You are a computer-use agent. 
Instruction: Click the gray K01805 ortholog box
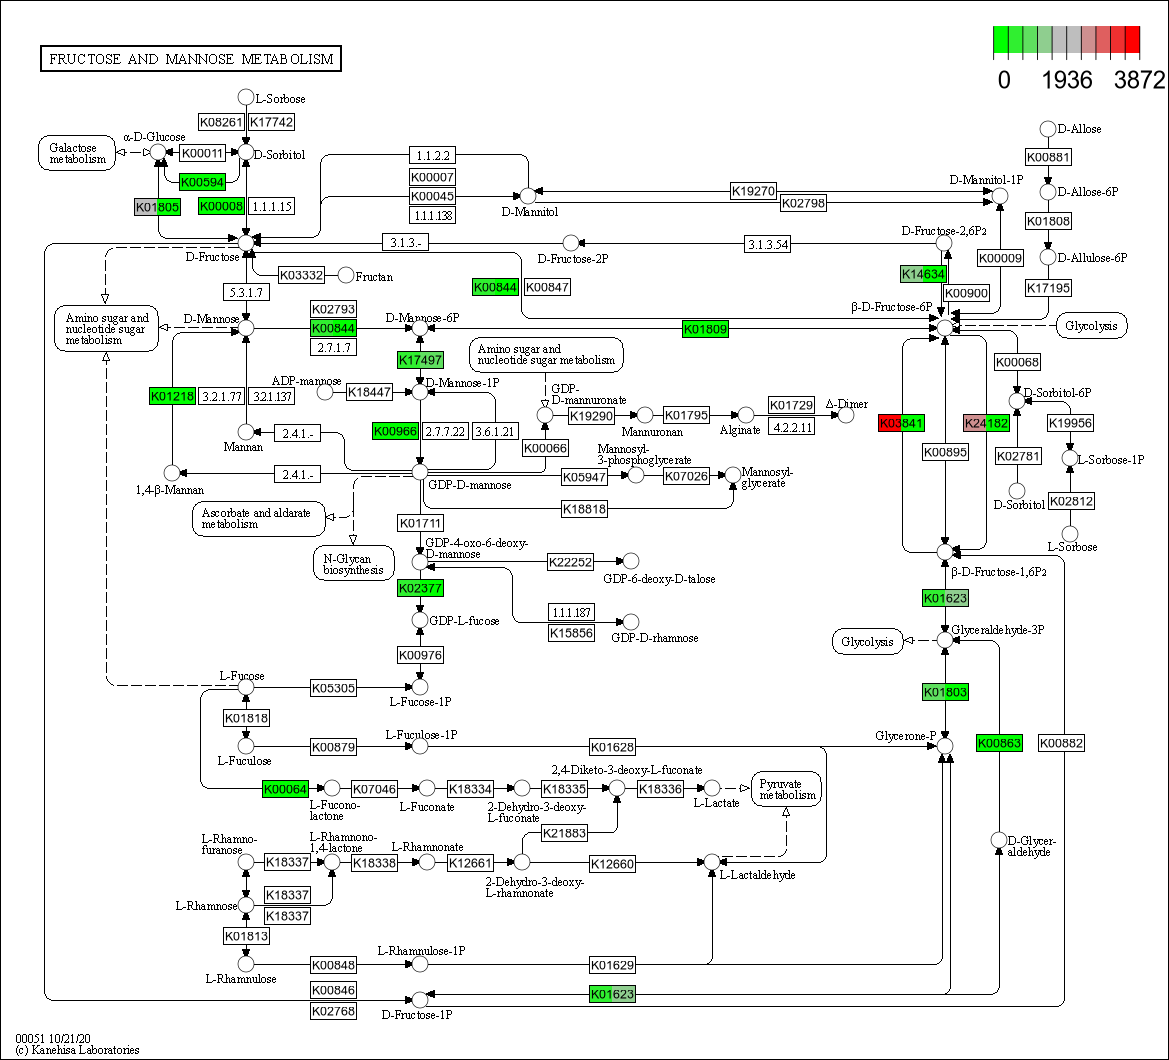point(157,207)
